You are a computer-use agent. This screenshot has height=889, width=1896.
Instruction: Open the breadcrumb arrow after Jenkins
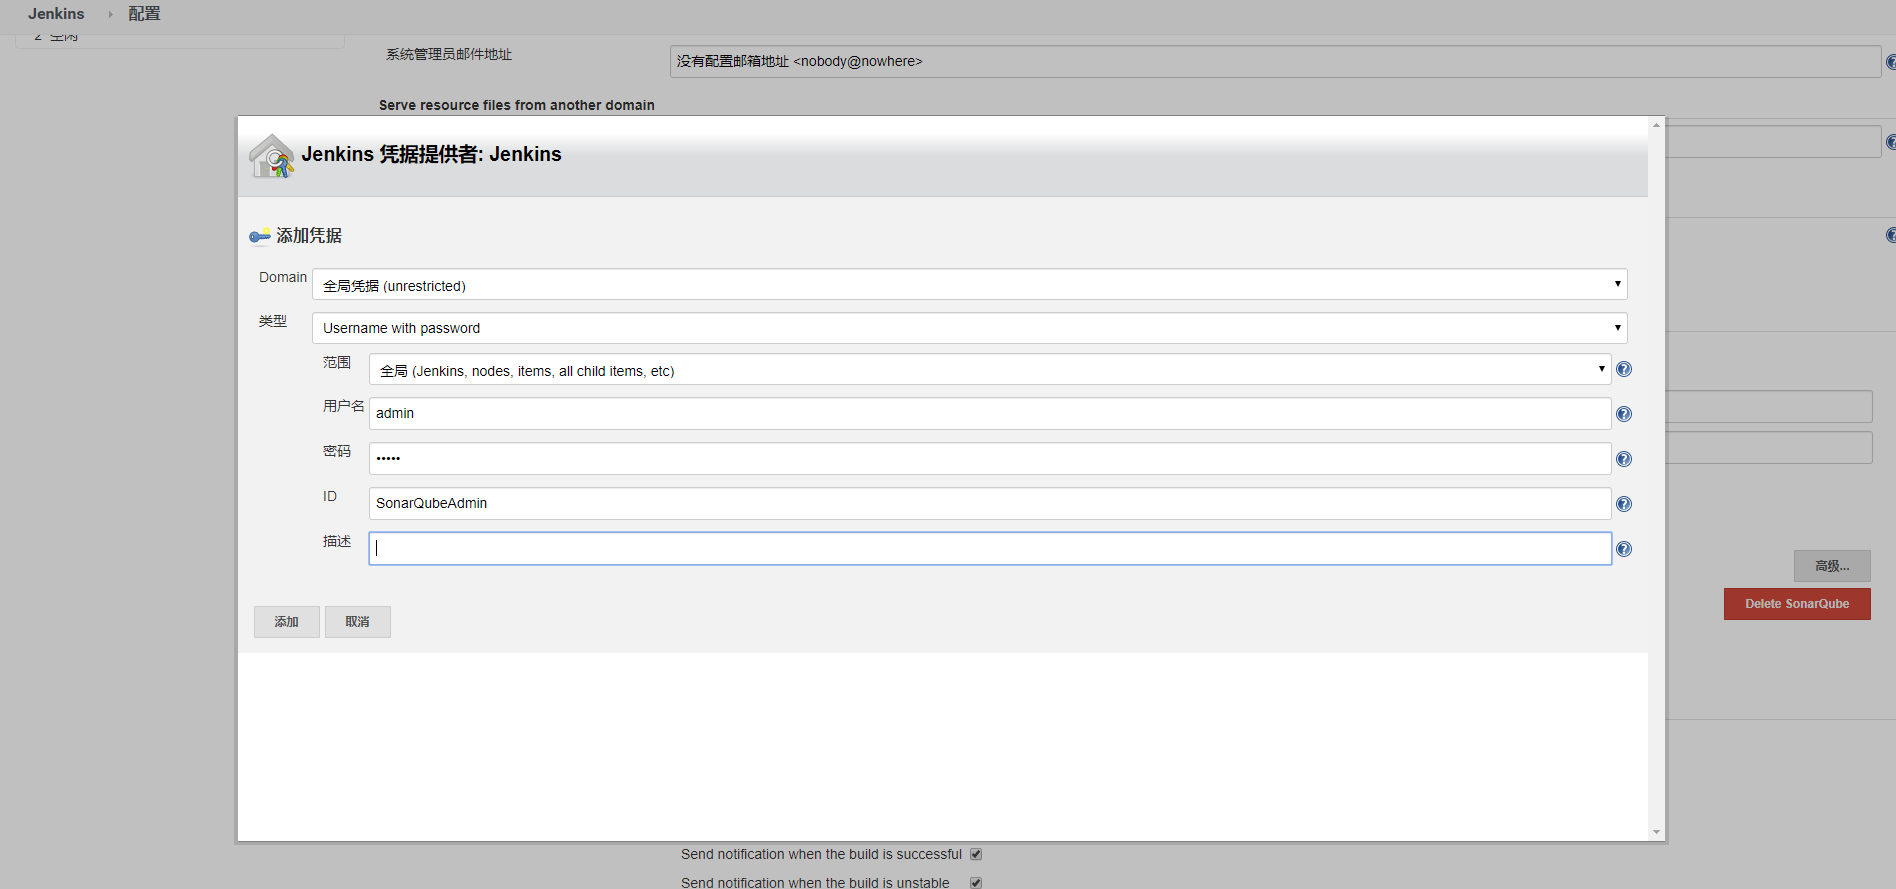pos(110,14)
